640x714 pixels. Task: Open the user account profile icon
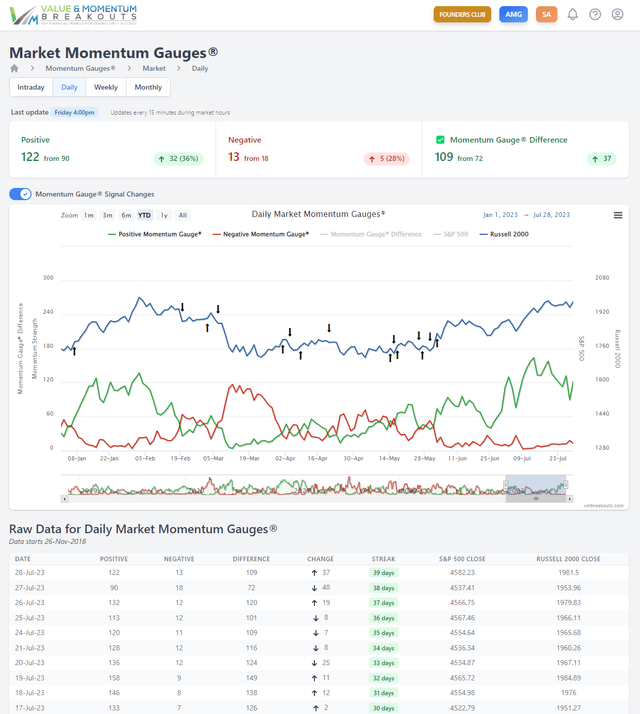pyautogui.click(x=617, y=15)
